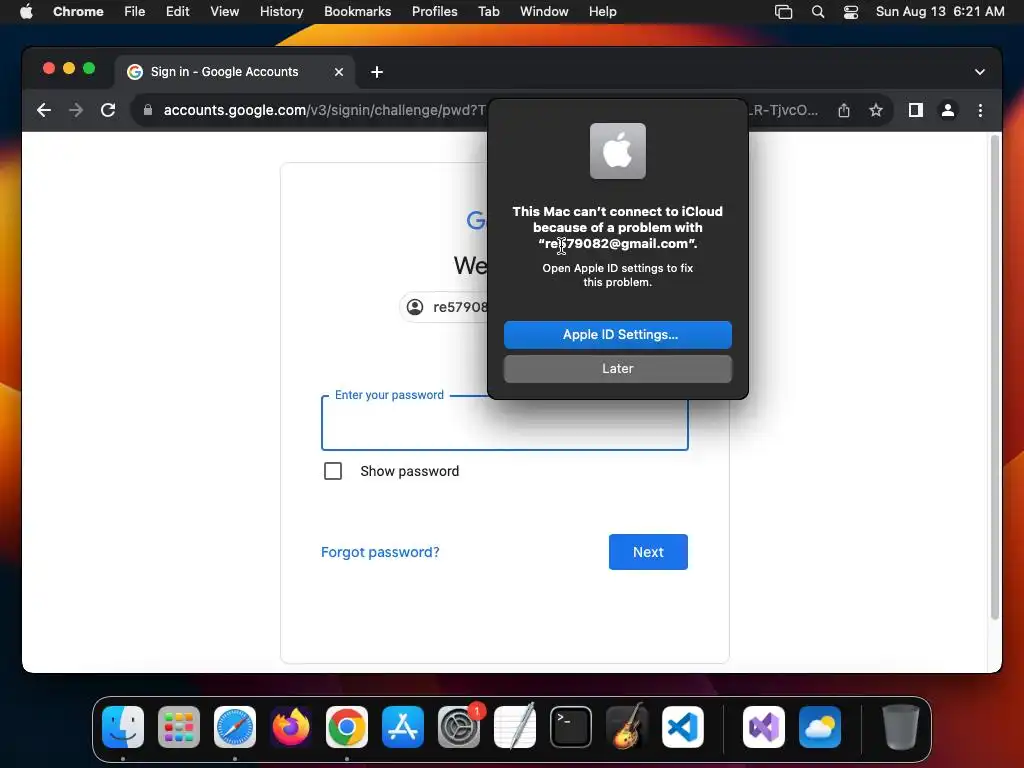This screenshot has height=768, width=1024.
Task: Bookmark this page with the star icon
Action: [876, 110]
